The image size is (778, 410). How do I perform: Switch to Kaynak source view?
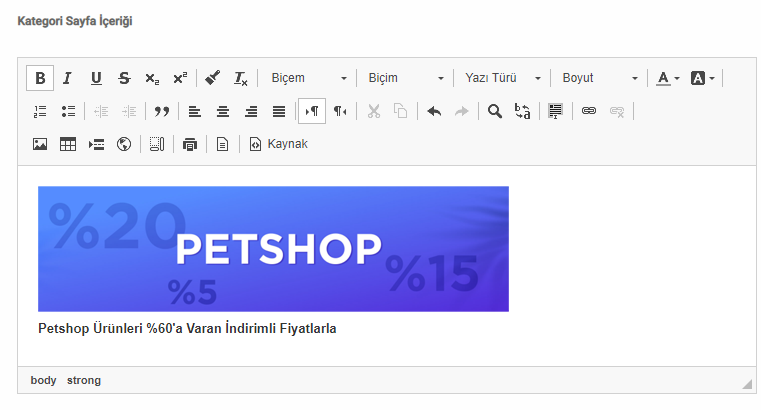click(x=279, y=144)
